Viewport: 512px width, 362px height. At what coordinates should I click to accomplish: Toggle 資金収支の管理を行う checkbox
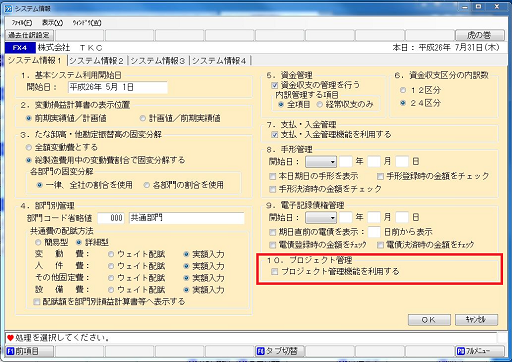(275, 86)
